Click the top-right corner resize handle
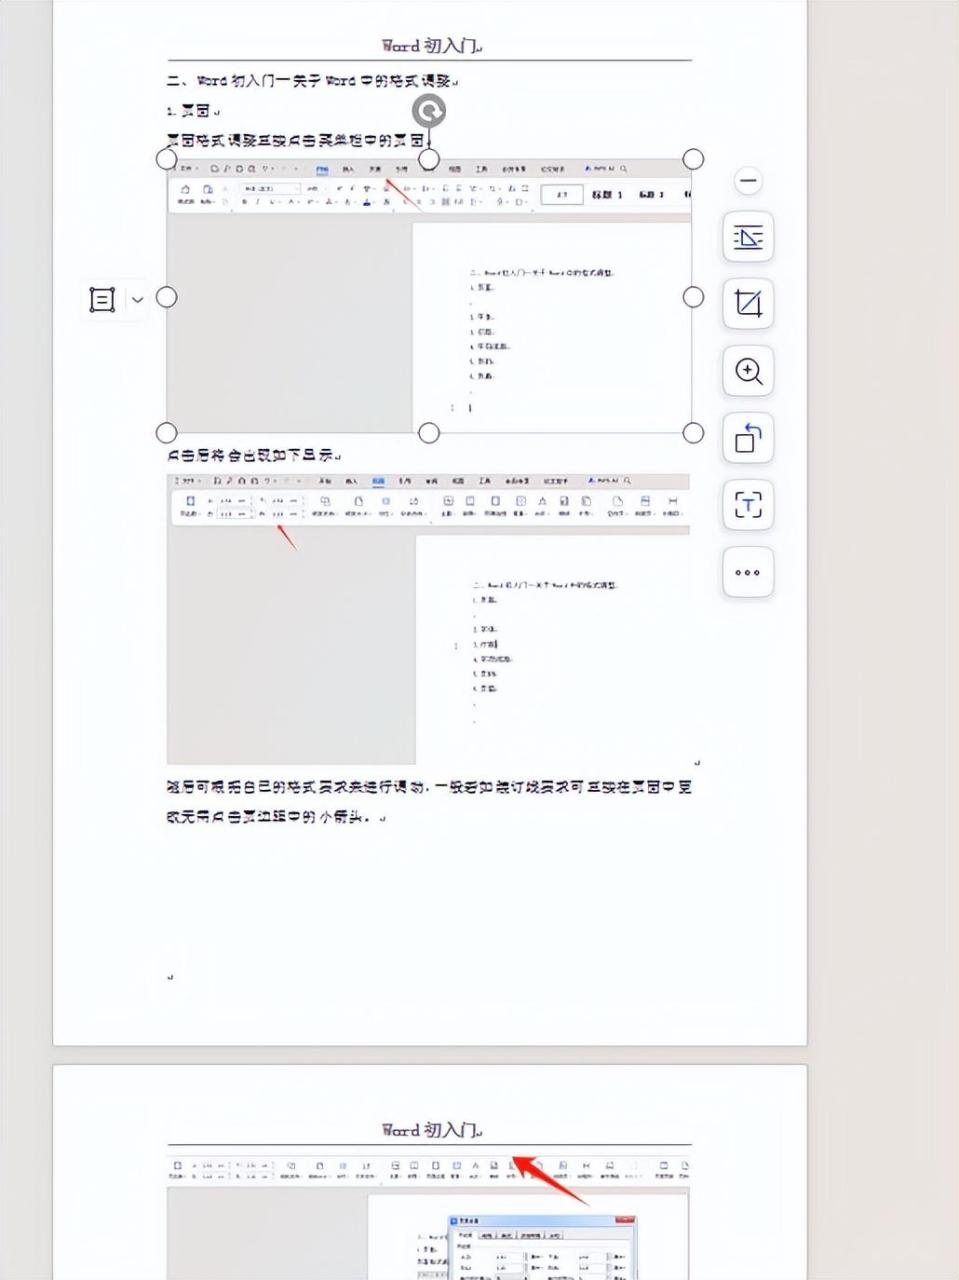Image resolution: width=959 pixels, height=1280 pixels. click(x=693, y=159)
